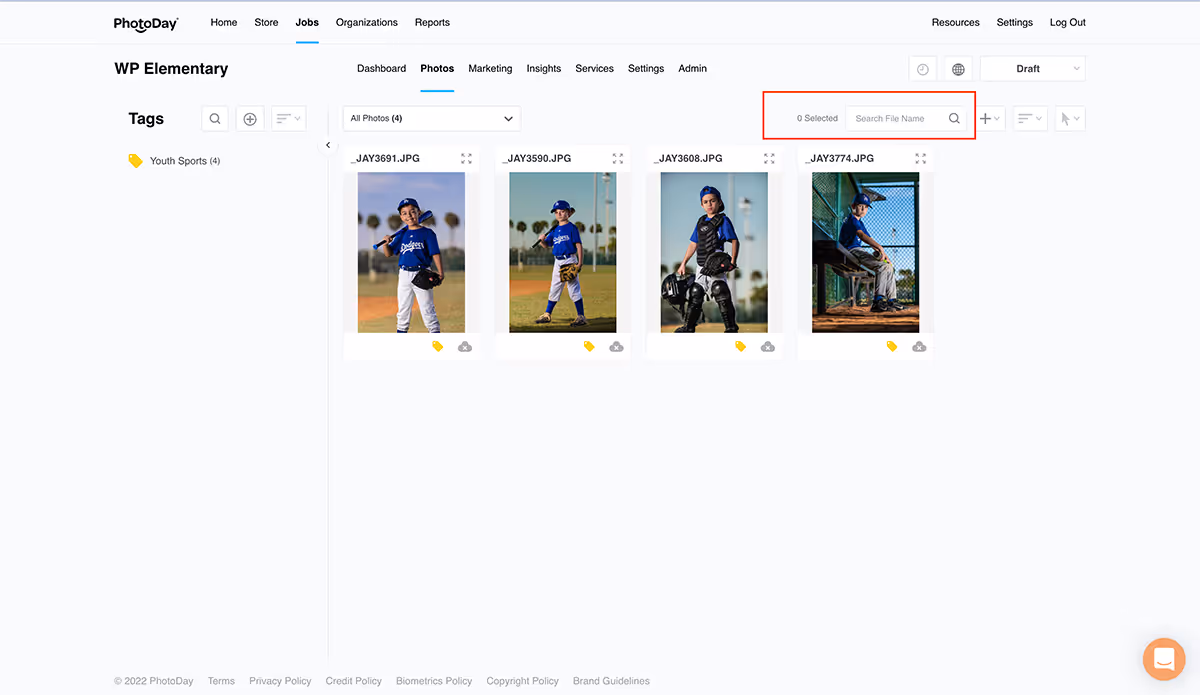Viewport: 1200px width, 695px height.
Task: Switch to the Marketing tab
Action: click(490, 69)
